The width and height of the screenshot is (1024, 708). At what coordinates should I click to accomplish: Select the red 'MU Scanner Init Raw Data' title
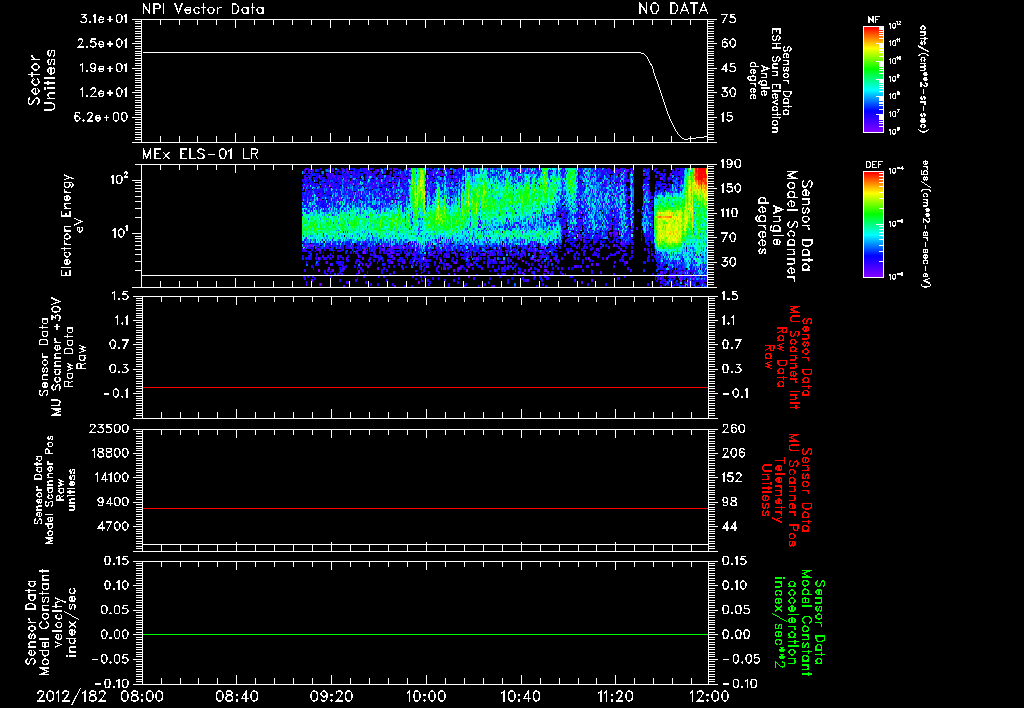coord(786,357)
